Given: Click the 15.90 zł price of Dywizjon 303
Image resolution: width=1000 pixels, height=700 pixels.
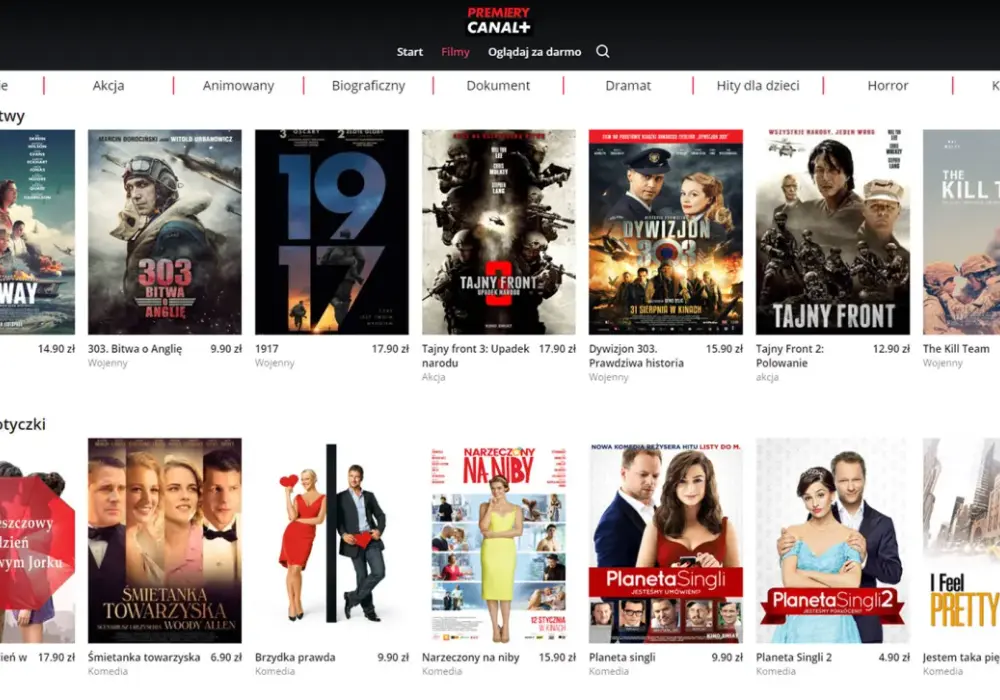Looking at the screenshot, I should click(724, 349).
